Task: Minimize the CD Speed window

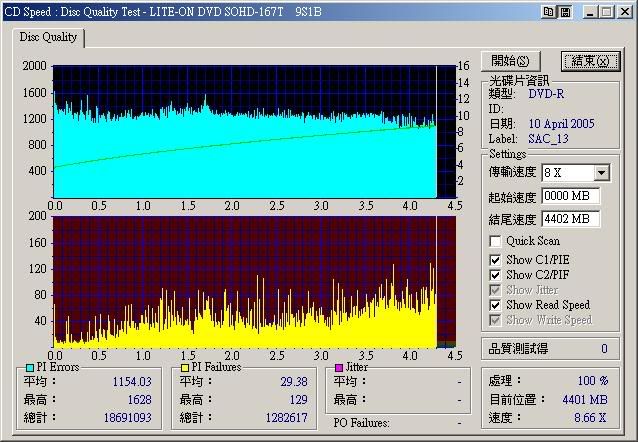Action: click(x=590, y=12)
